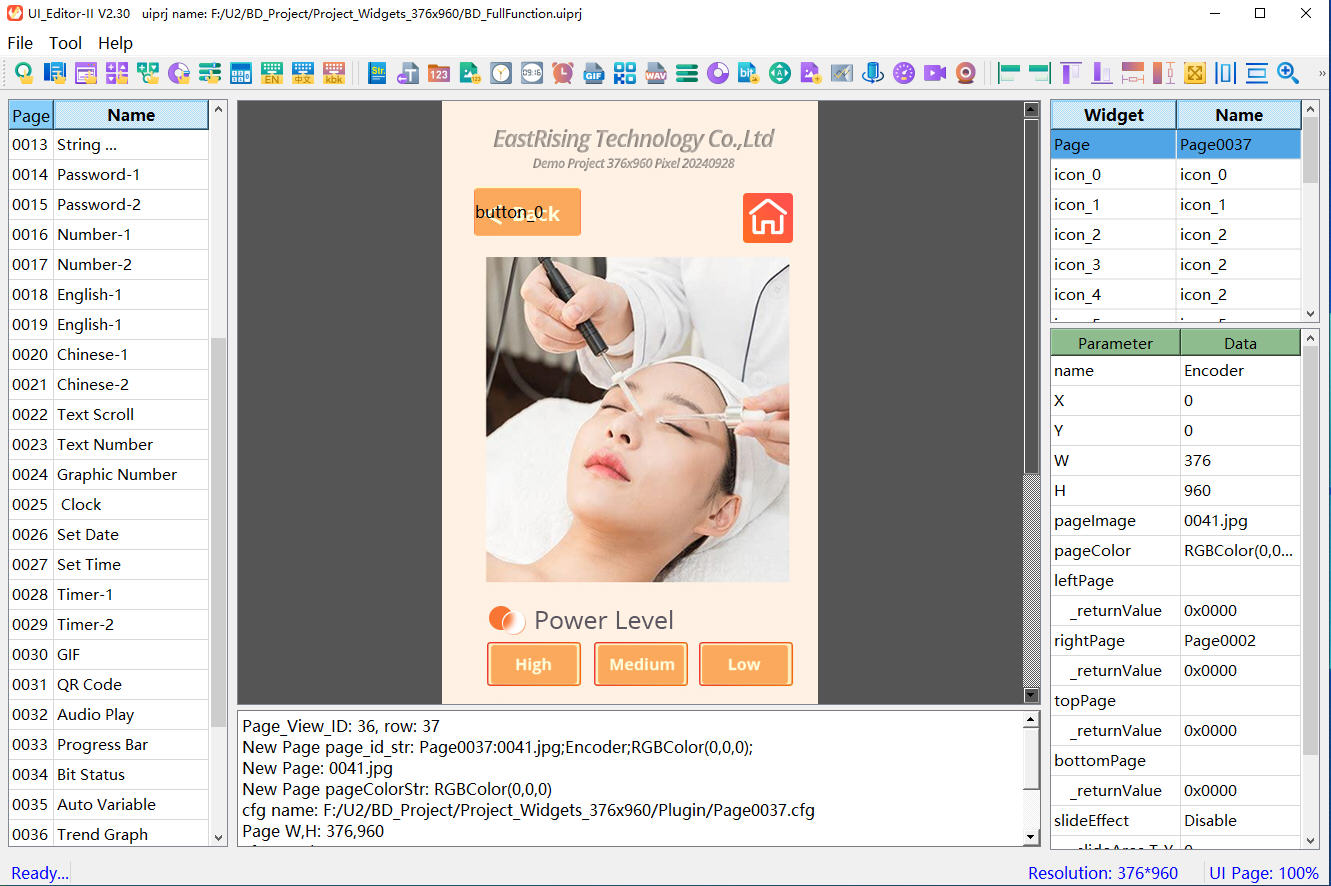Select page 0030 GIF in page list
This screenshot has height=886, width=1331.
109,654
